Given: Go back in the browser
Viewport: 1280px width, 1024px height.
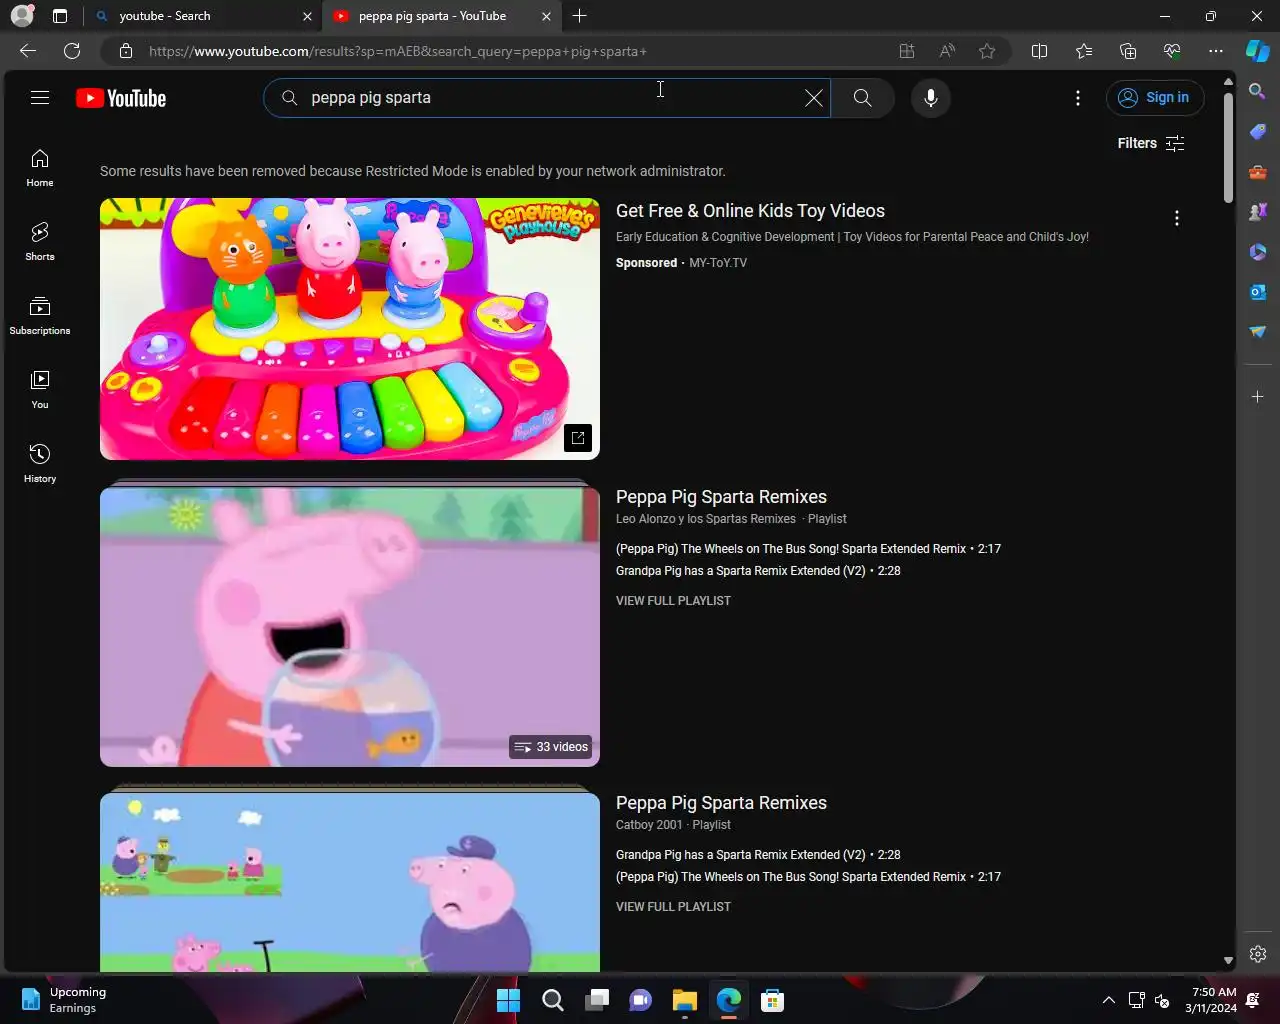Looking at the screenshot, I should [28, 51].
